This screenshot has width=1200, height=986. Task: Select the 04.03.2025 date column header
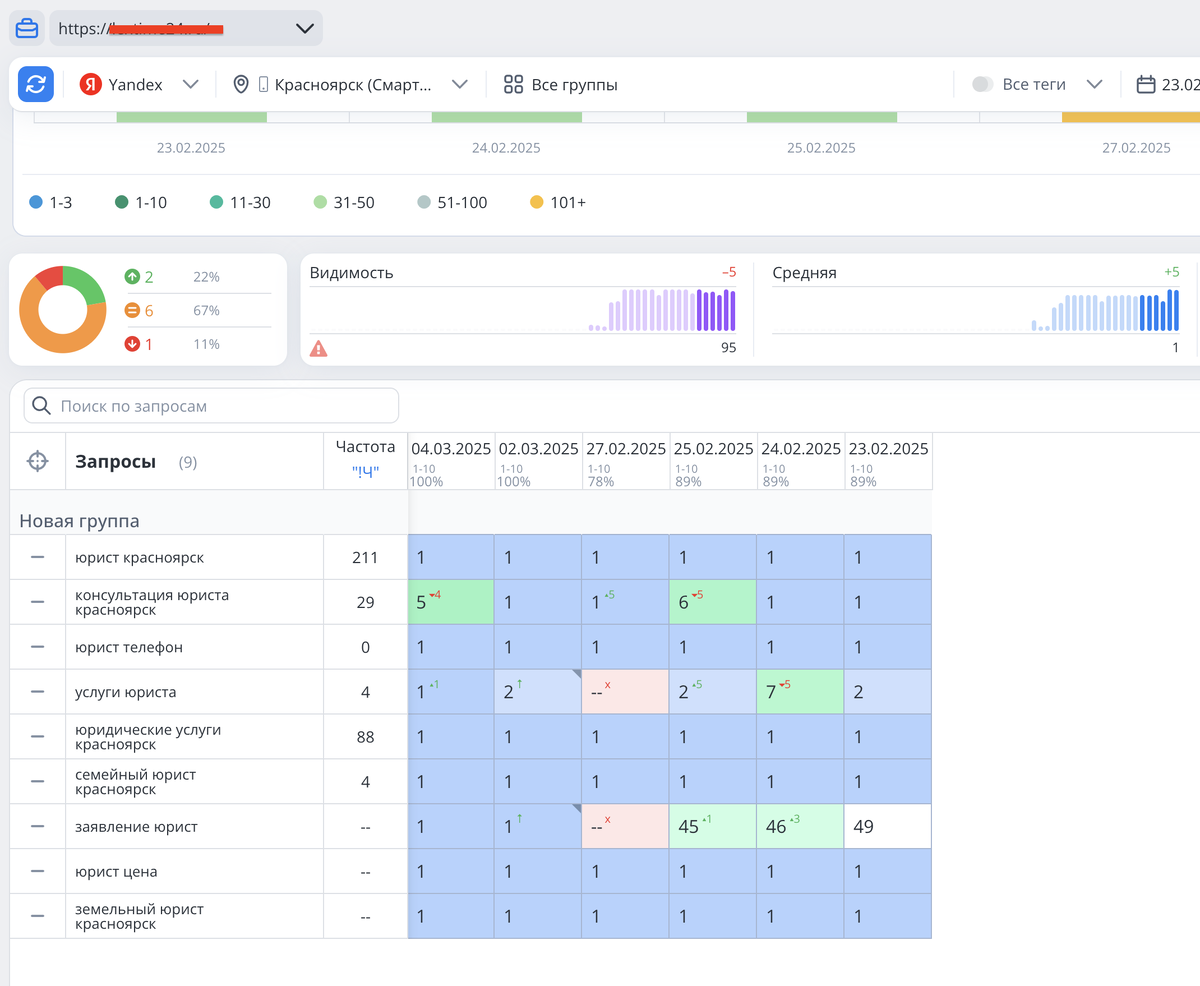click(x=451, y=461)
